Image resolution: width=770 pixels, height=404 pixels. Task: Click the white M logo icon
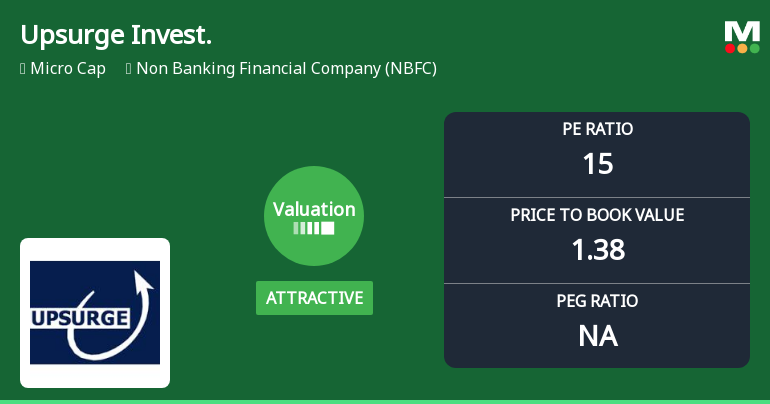pos(742,31)
